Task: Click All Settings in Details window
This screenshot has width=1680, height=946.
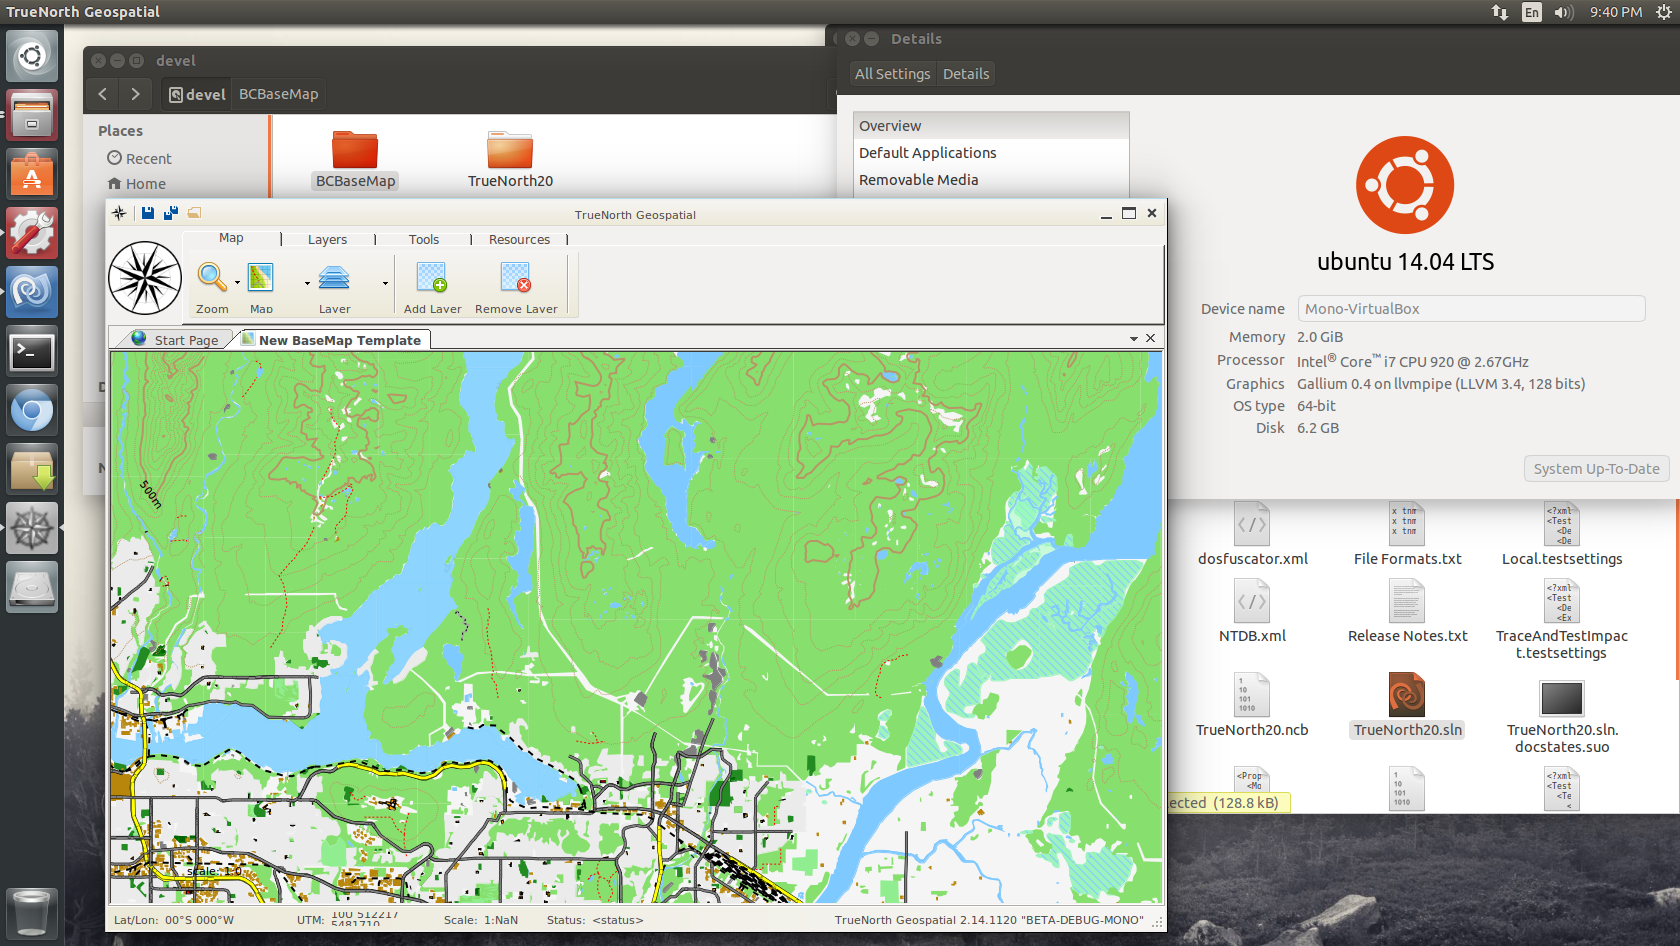Action: pos(892,74)
